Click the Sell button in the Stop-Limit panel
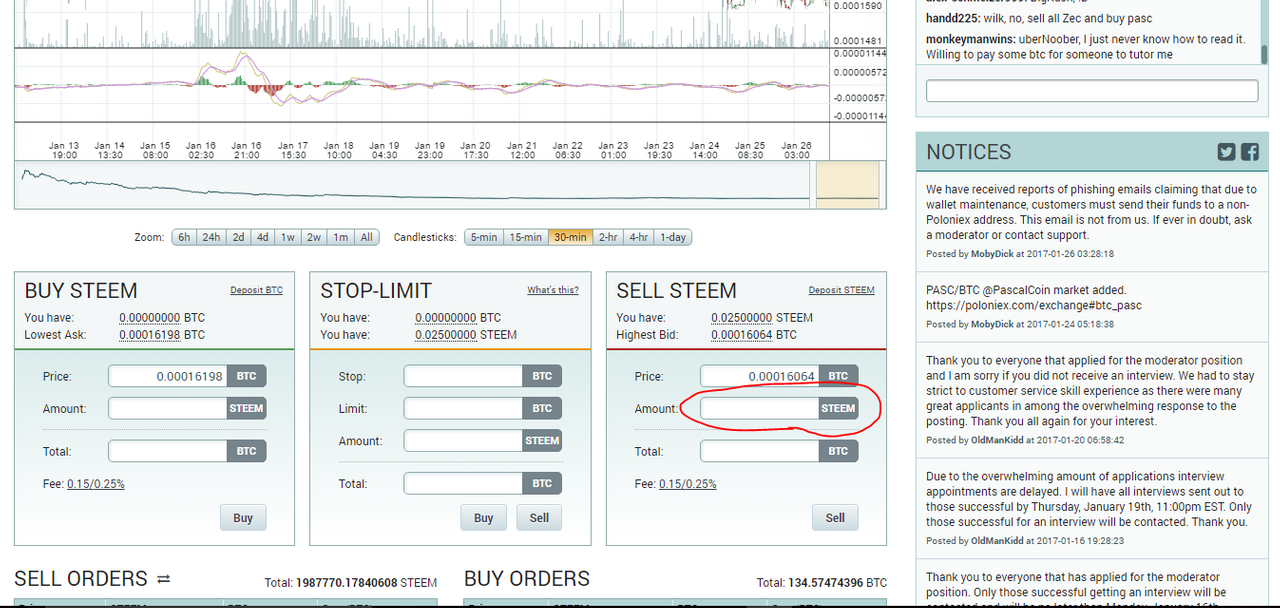This screenshot has height=608, width=1280. point(539,518)
